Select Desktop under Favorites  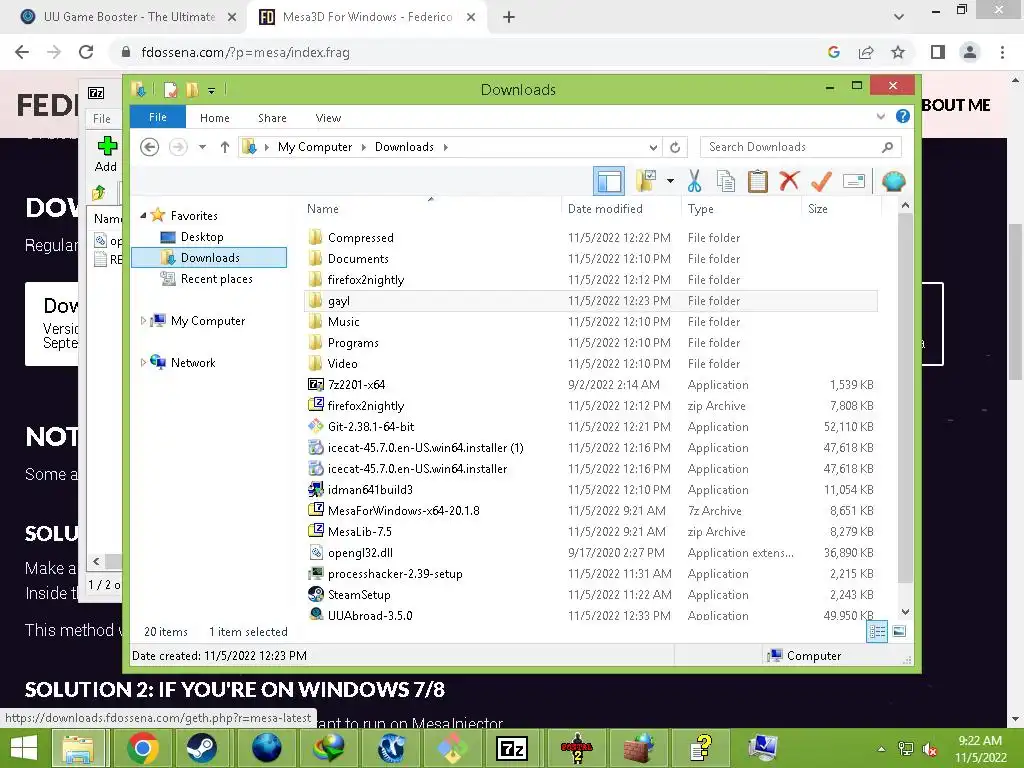coord(202,236)
